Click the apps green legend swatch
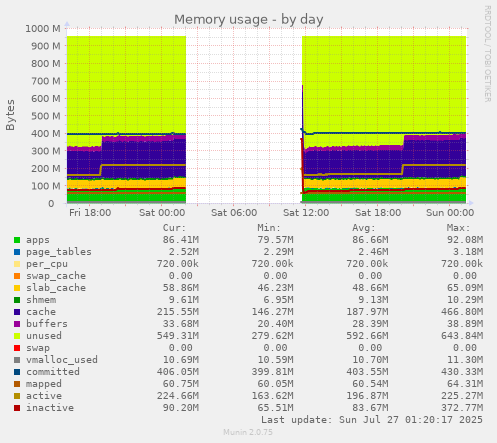 click(x=17, y=240)
